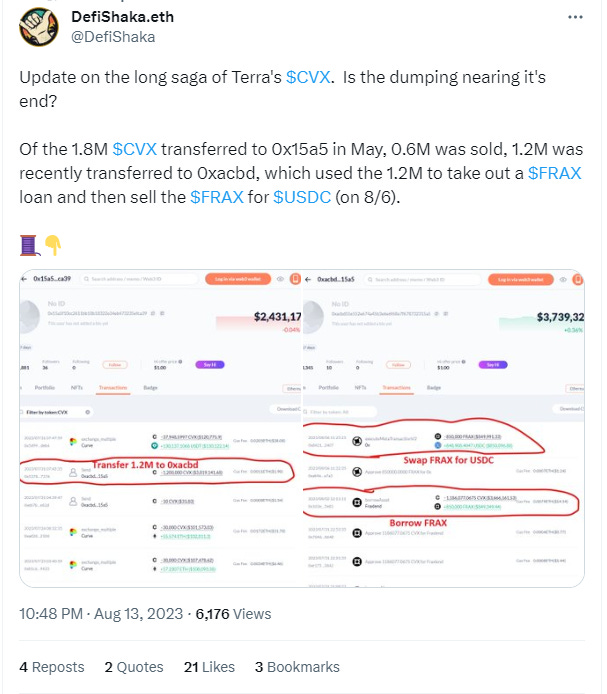
Task: Open the tweet's three-dot more menu
Action: click(x=575, y=17)
